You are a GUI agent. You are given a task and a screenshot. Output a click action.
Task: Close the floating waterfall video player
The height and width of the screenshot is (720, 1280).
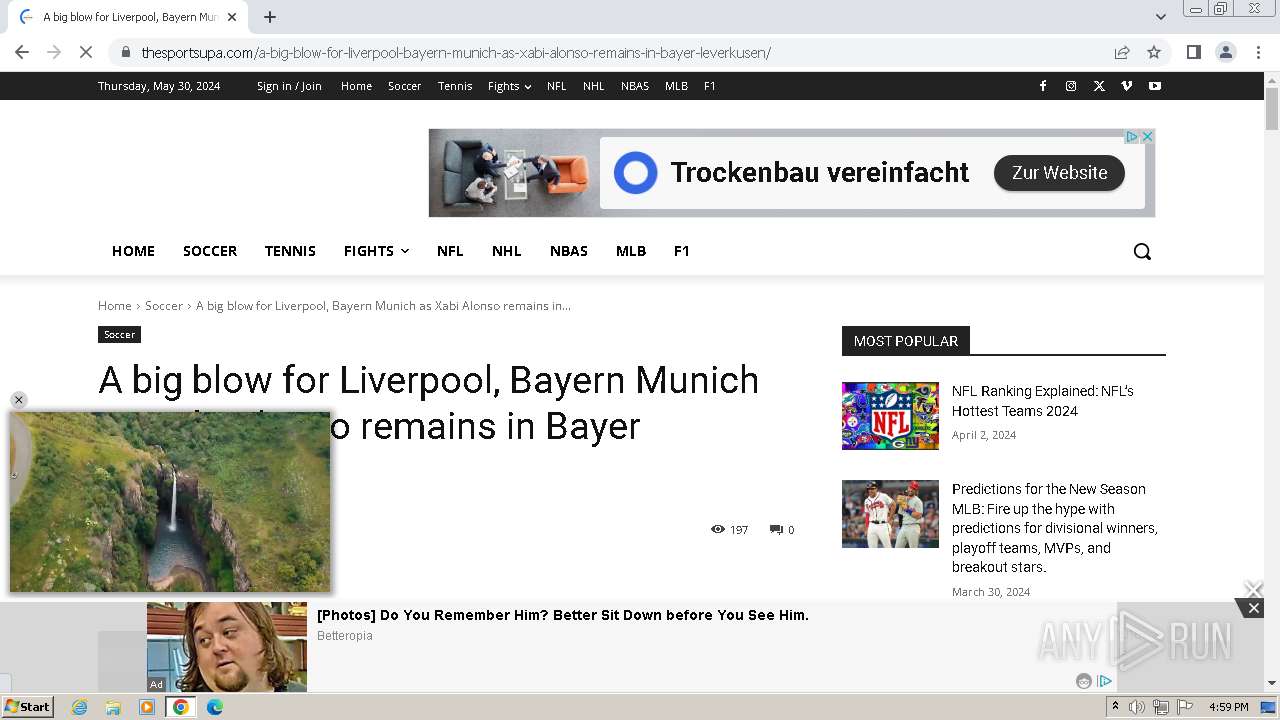[x=18, y=400]
